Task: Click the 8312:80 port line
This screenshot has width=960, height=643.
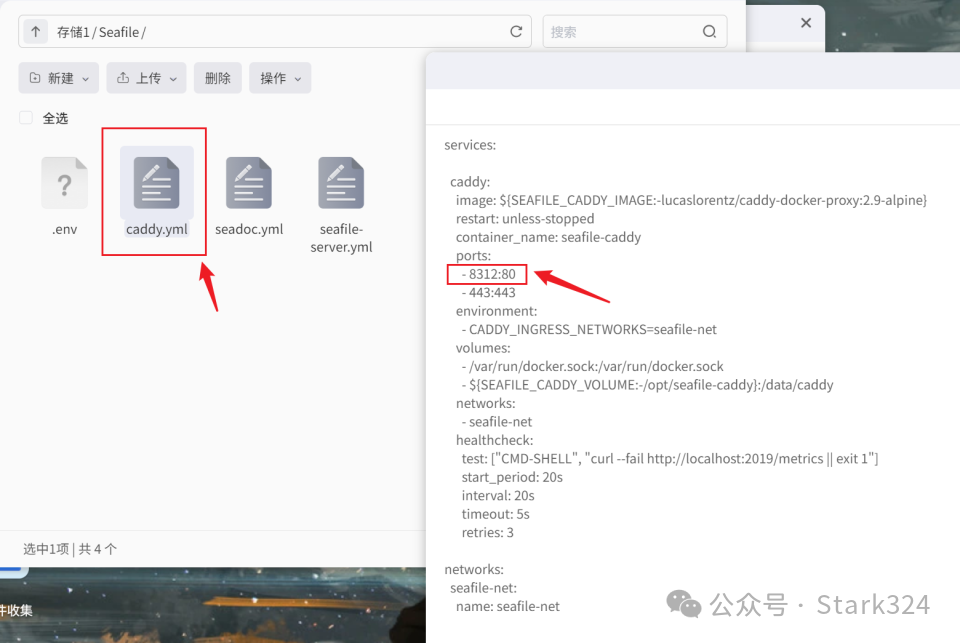Action: (488, 274)
